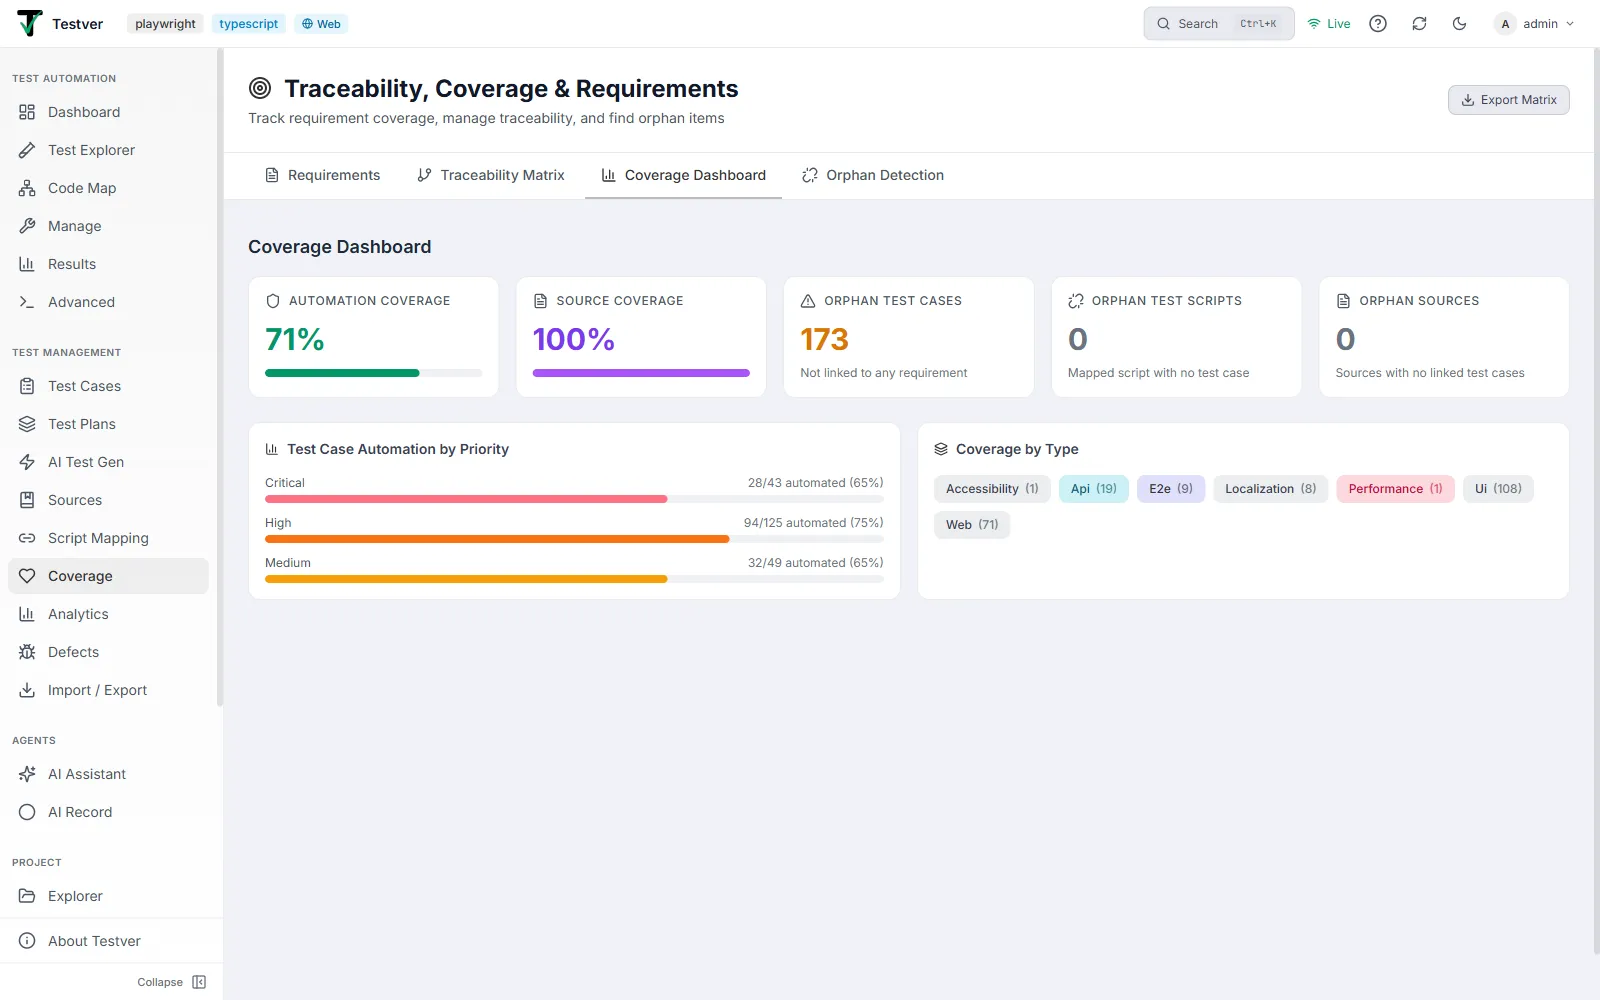Click the playwright tag
1600x1000 pixels.
pos(165,24)
